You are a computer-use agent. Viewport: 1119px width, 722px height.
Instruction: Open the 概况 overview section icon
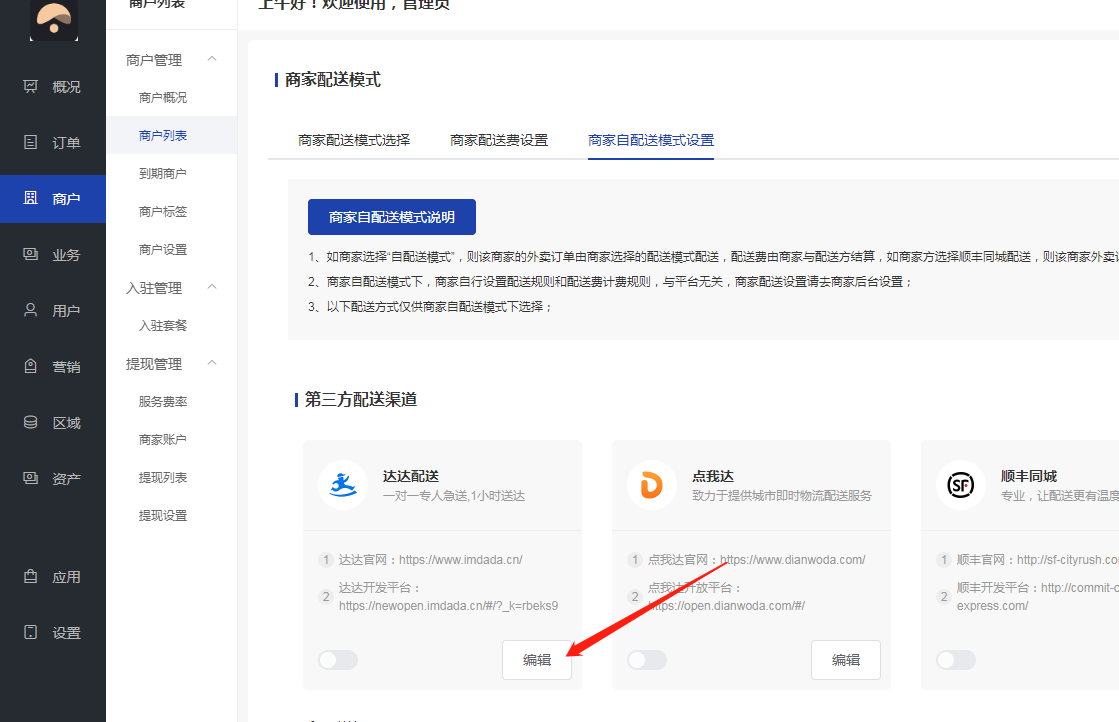(x=31, y=86)
